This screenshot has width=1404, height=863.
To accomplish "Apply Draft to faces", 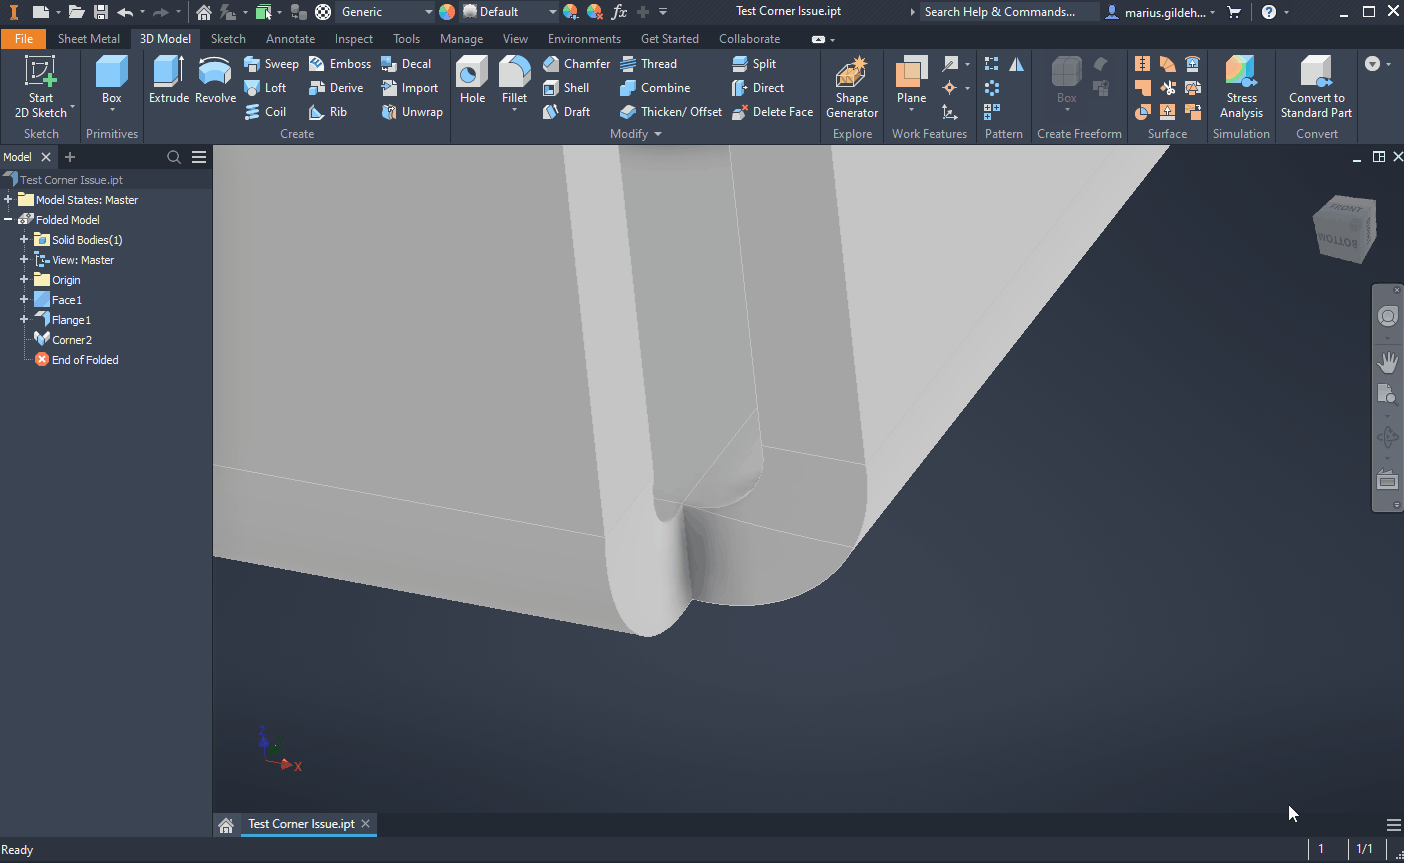I will 566,112.
